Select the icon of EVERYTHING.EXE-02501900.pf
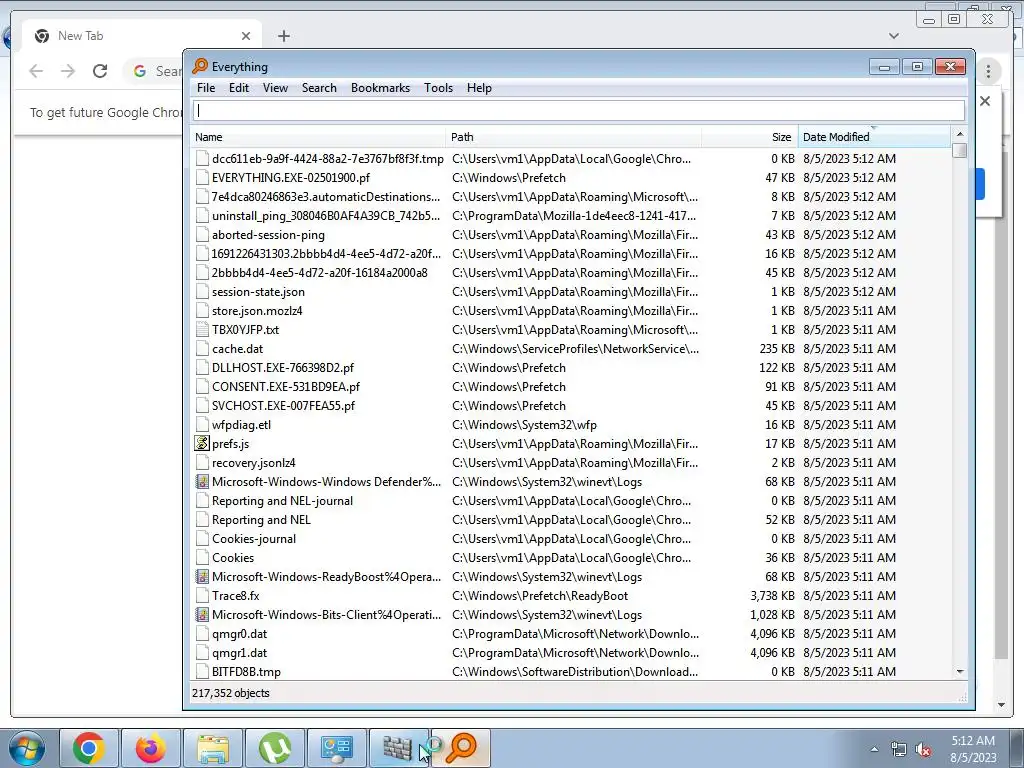Image resolution: width=1024 pixels, height=768 pixels. pos(202,178)
